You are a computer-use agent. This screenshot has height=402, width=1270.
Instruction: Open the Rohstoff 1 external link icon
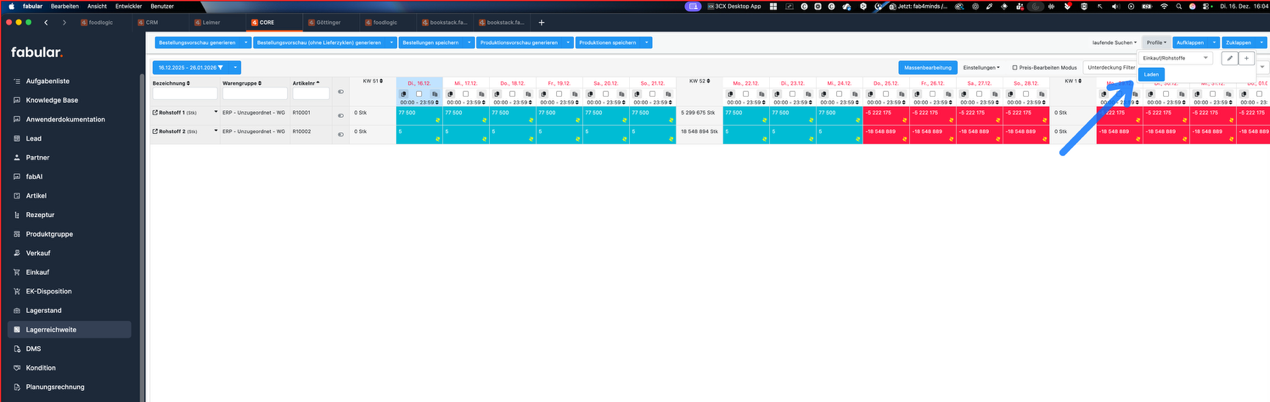pos(155,113)
